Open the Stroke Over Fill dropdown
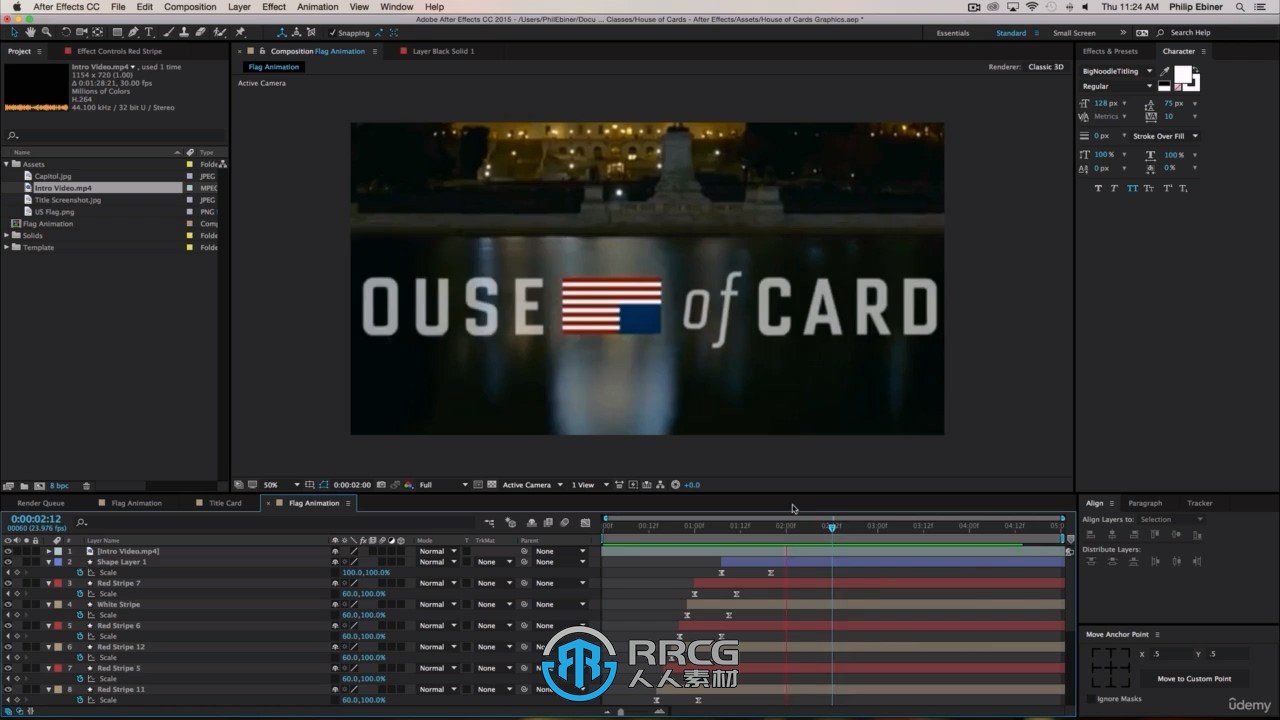The width and height of the screenshot is (1280, 720). [1165, 136]
